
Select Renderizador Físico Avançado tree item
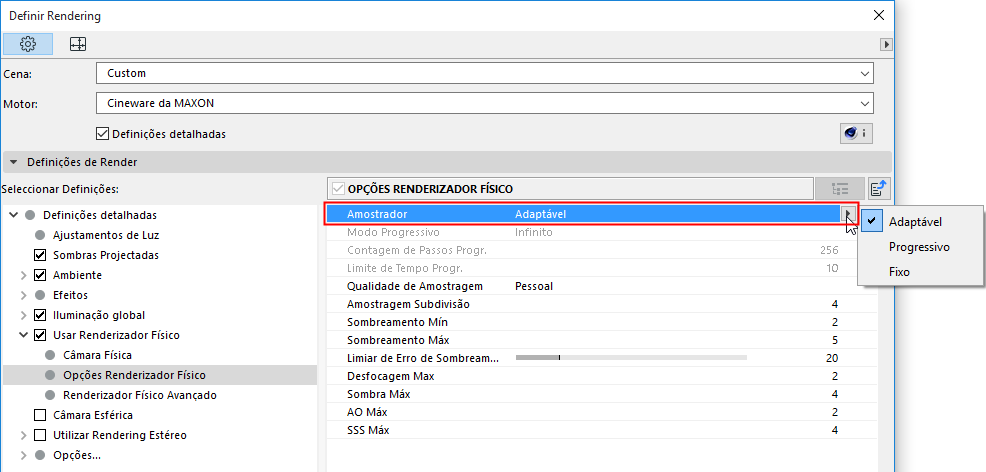[140, 395]
